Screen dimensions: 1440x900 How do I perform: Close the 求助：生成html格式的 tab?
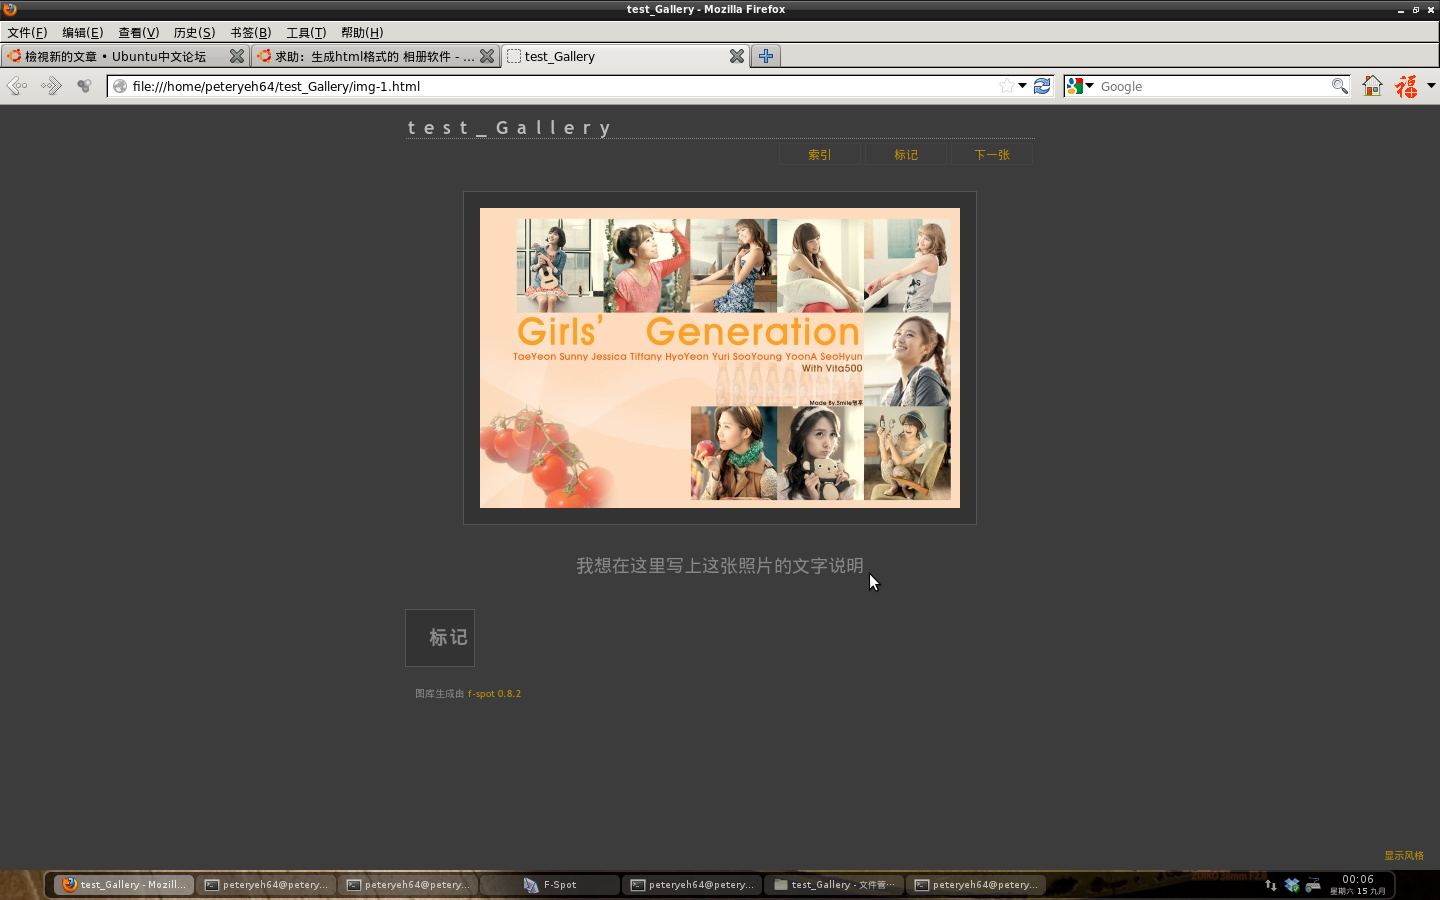[487, 56]
